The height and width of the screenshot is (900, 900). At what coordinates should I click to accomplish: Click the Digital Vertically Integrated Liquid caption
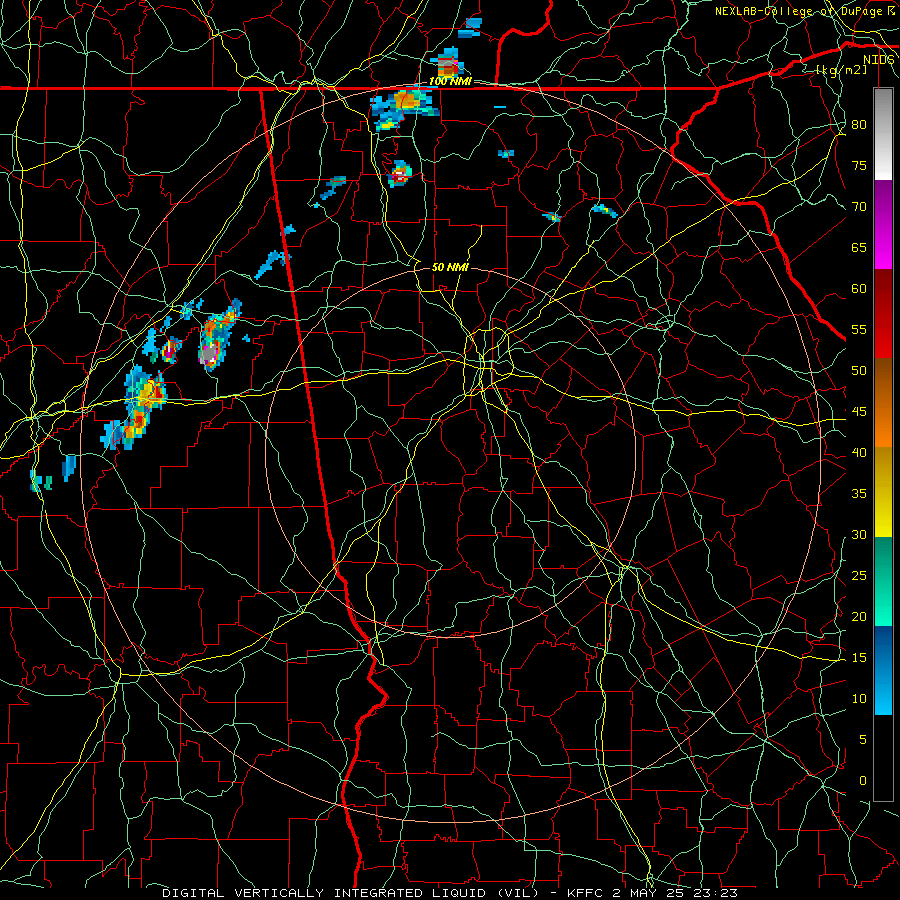pos(449,893)
